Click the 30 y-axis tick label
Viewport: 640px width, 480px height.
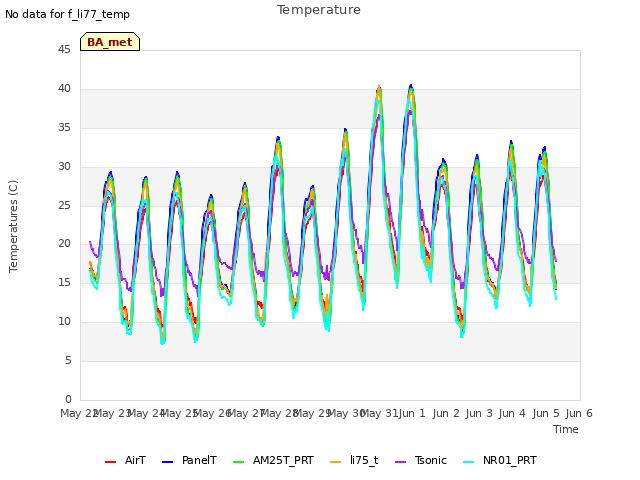click(x=64, y=167)
